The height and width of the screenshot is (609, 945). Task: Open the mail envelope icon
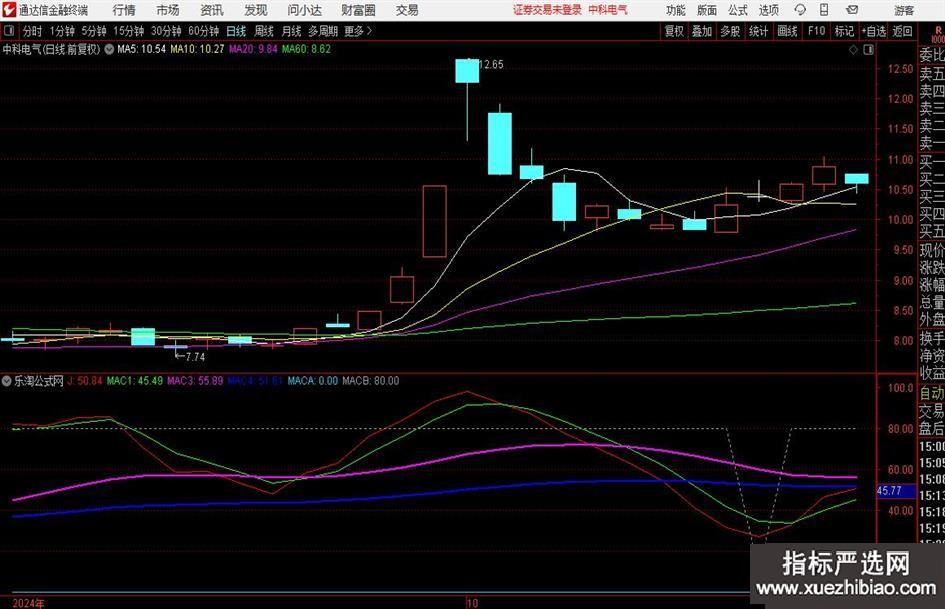(852, 10)
